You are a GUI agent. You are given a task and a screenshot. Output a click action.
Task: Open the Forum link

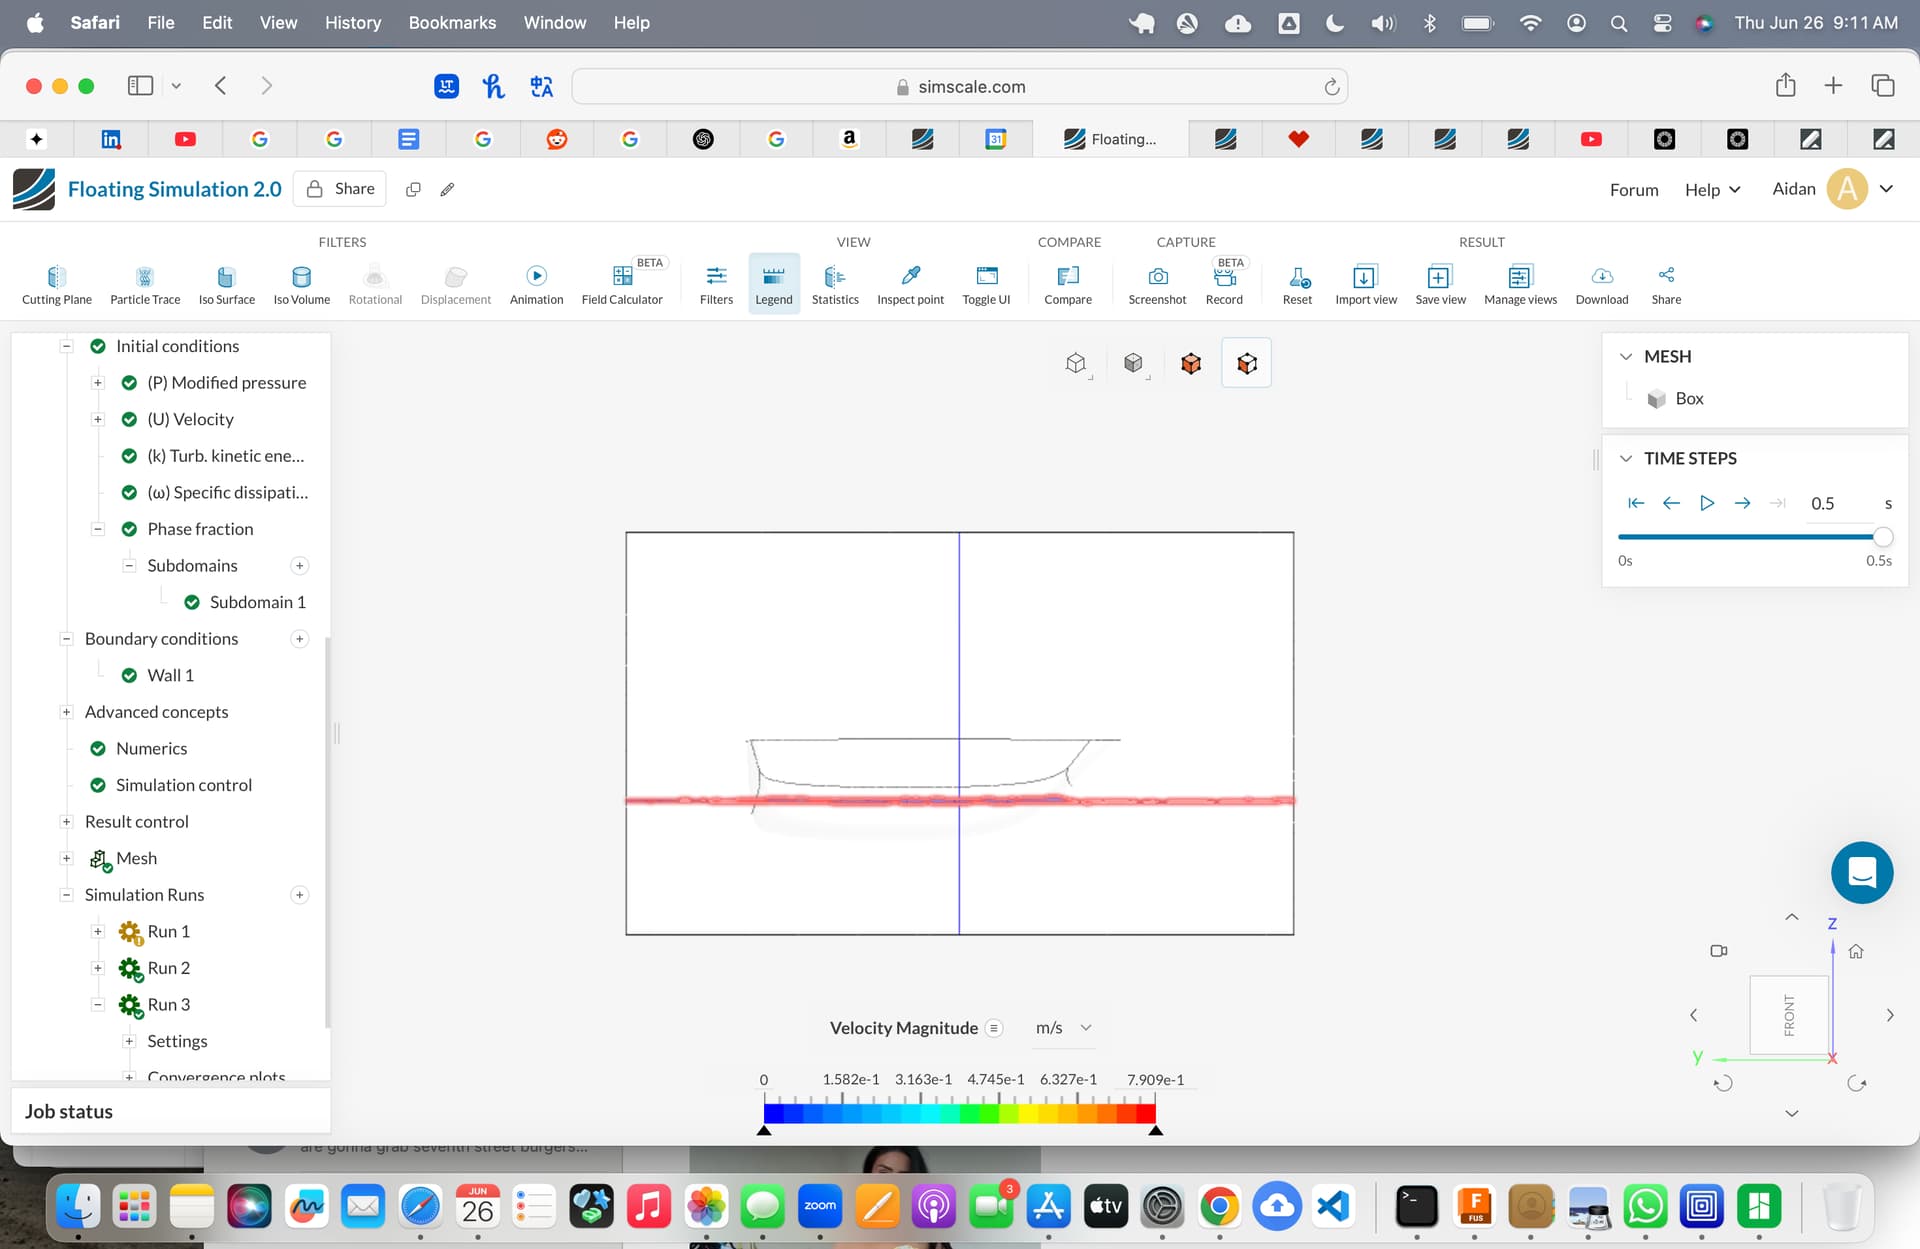click(1633, 190)
